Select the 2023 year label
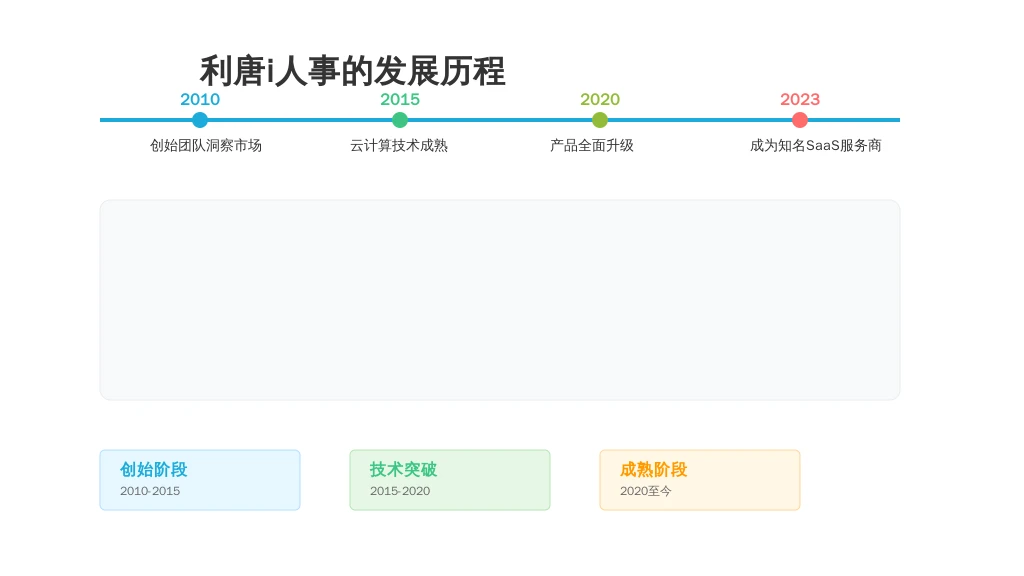 799,99
